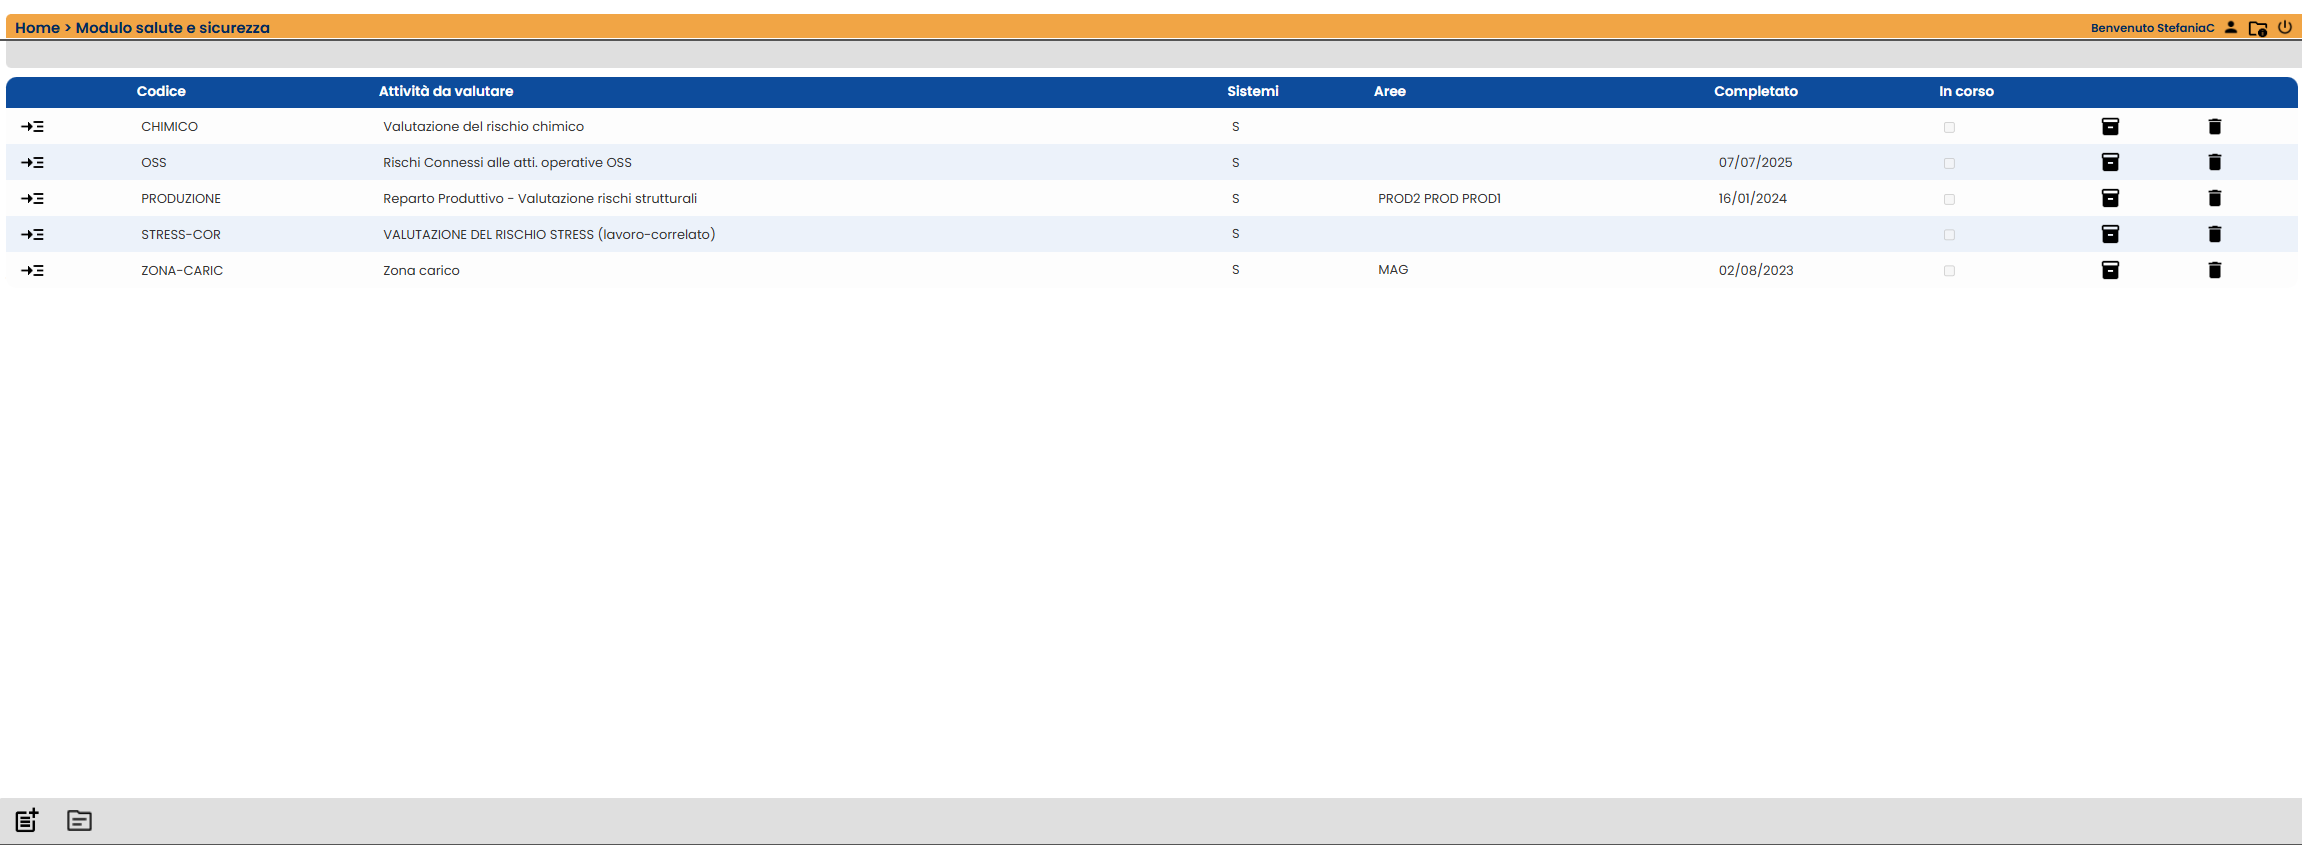Open the user profile icon

pyautogui.click(x=2231, y=28)
